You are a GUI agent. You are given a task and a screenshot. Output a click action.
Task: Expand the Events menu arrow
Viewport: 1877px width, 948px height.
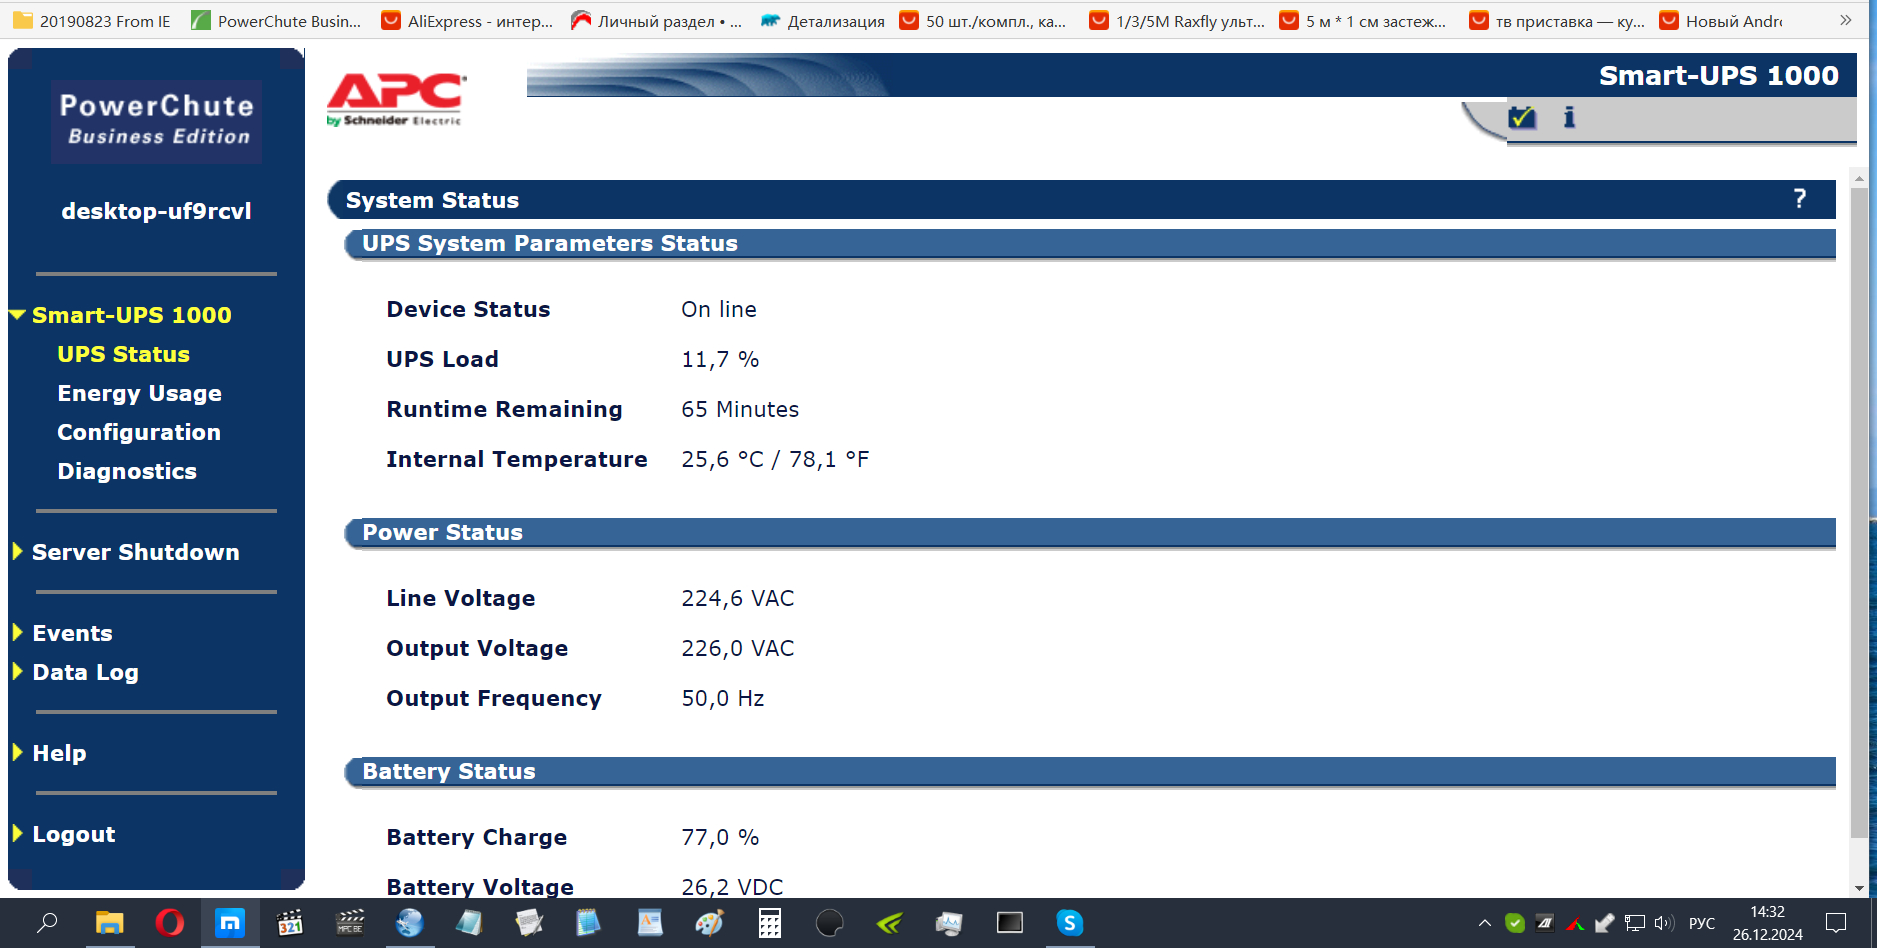click(x=17, y=632)
